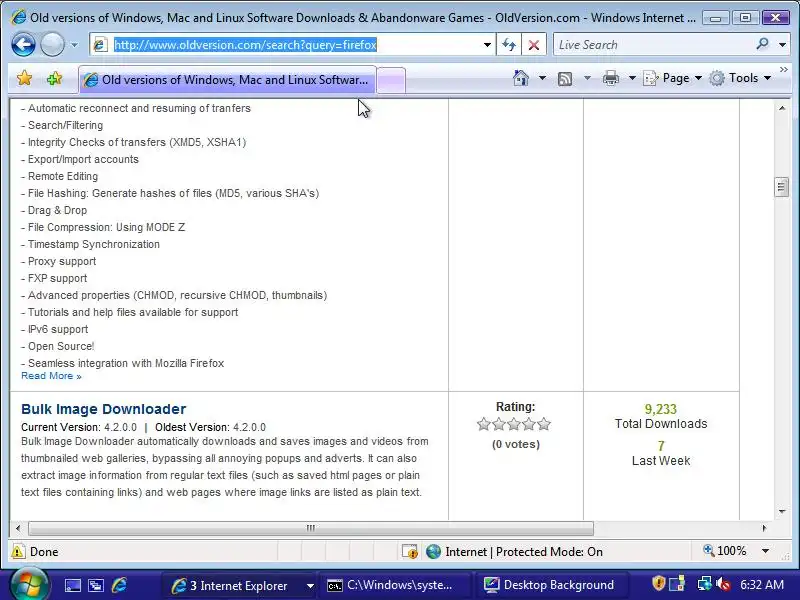The width and height of the screenshot is (800, 600).
Task: Click the vertical scrollbar up arrow
Action: [x=782, y=108]
